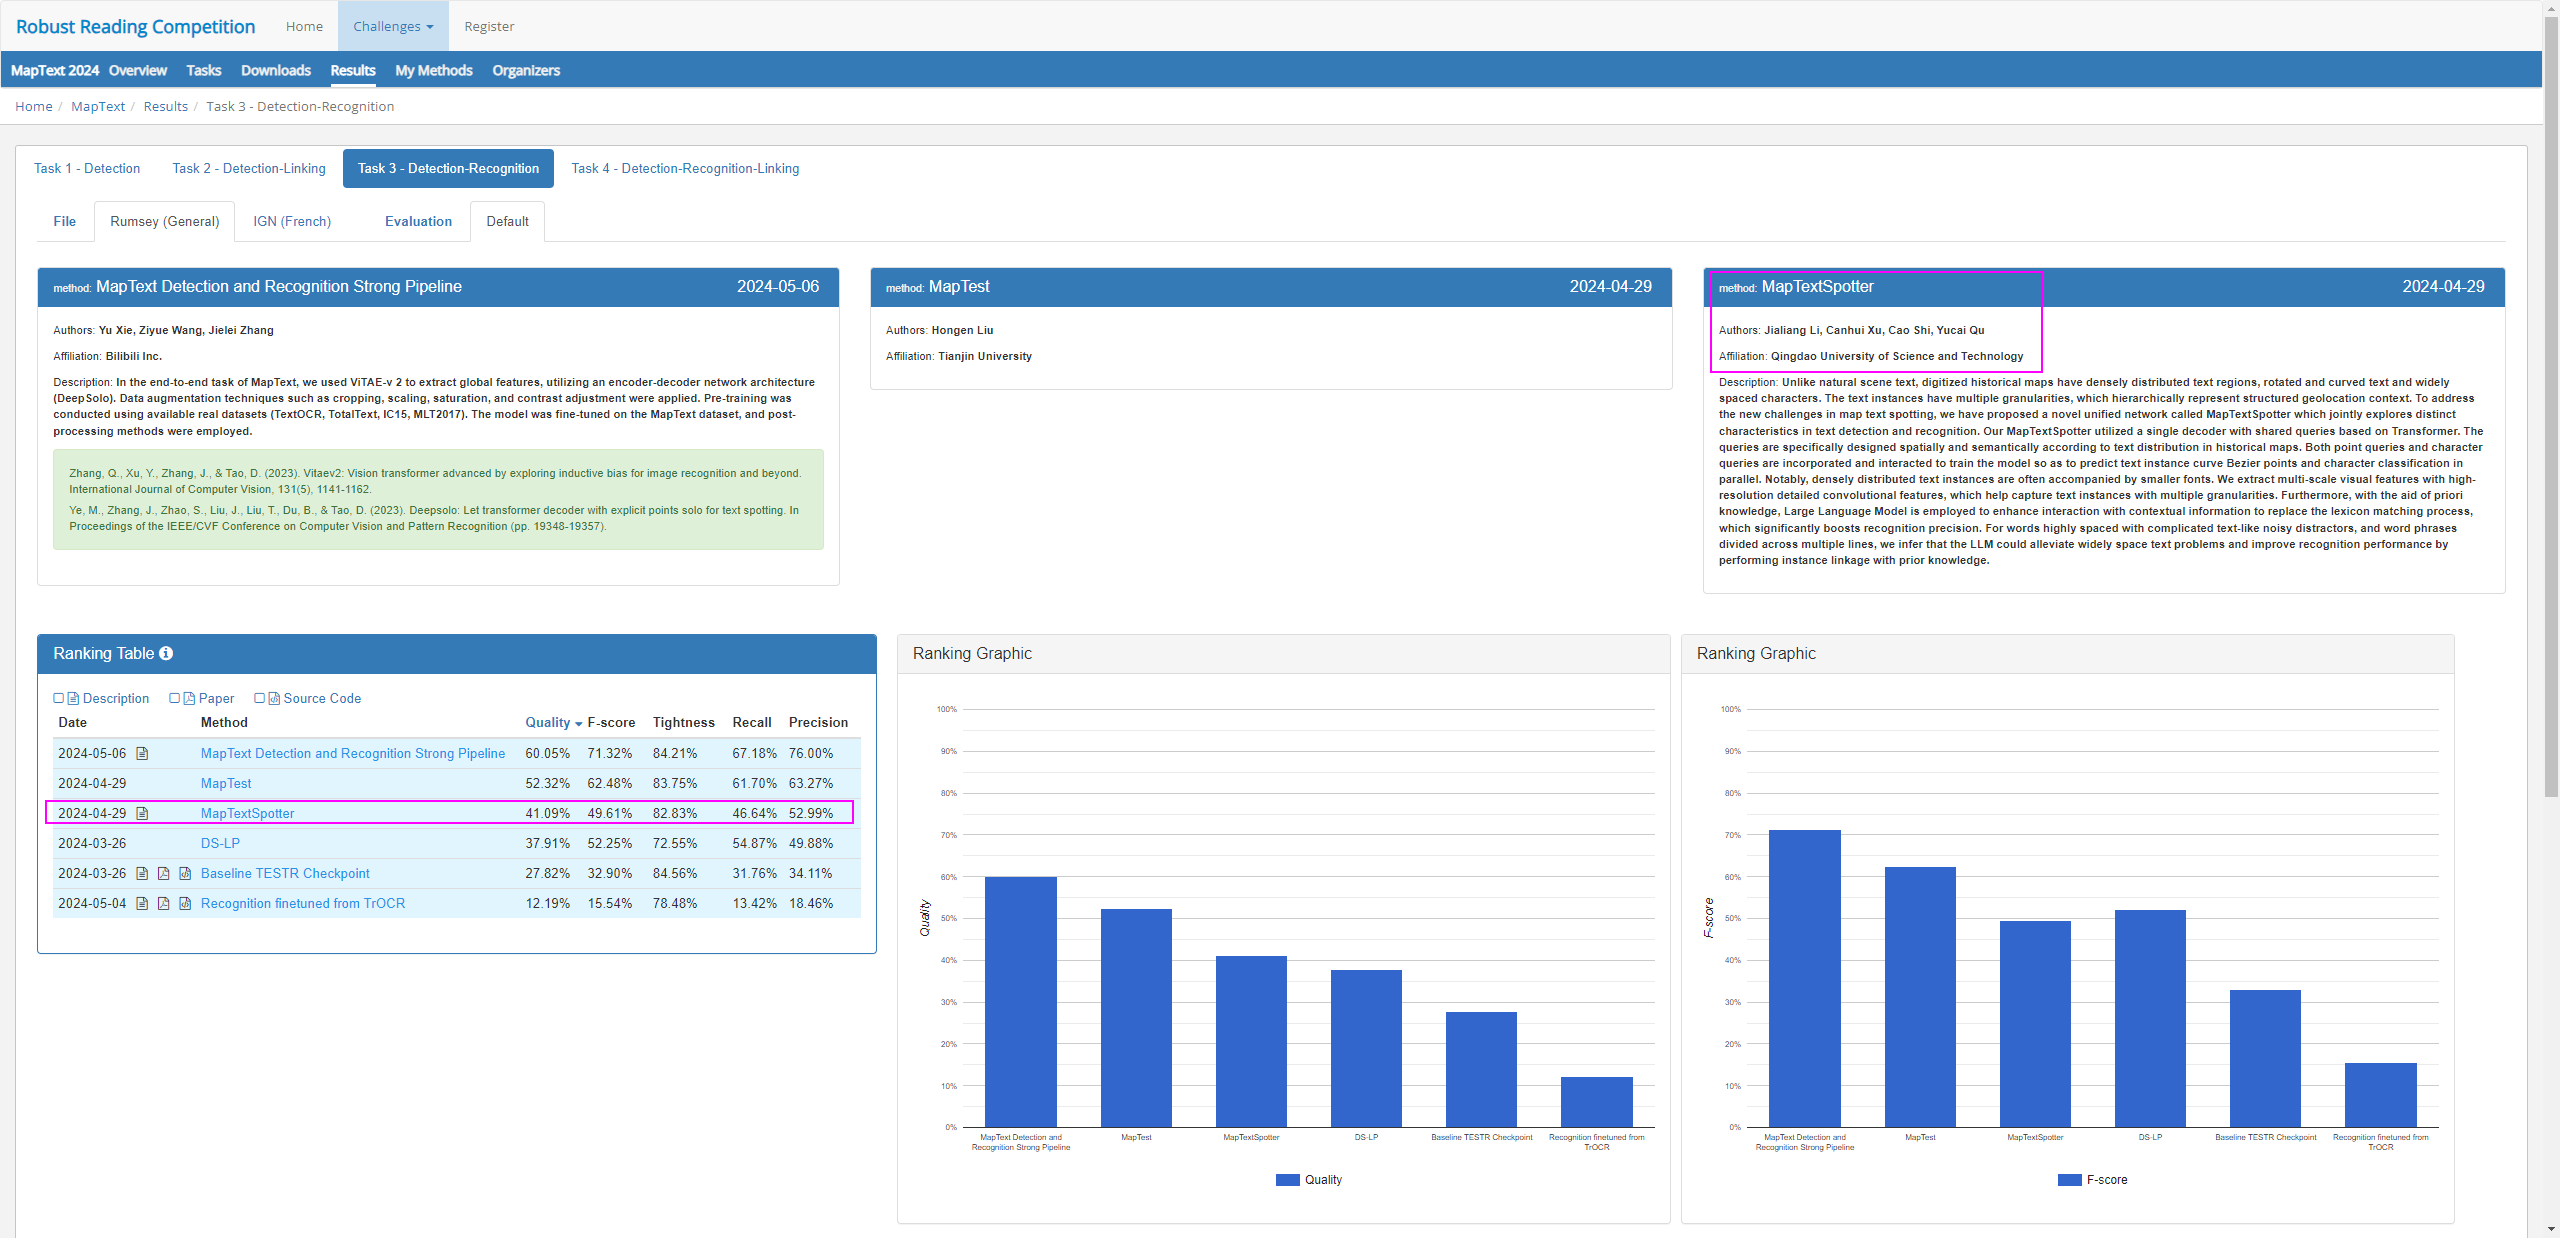2560x1238 pixels.
Task: Click the Tightness column header
Action: click(x=684, y=723)
